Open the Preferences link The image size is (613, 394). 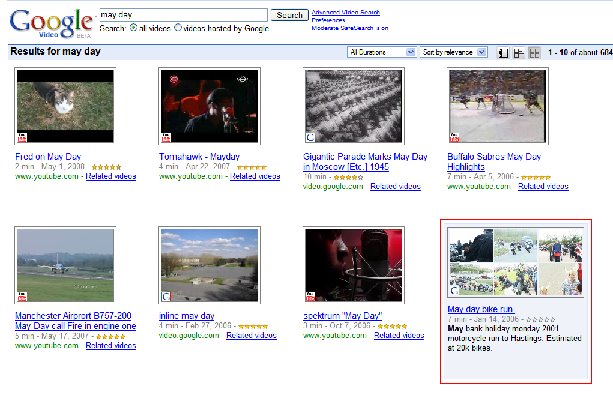pyautogui.click(x=328, y=20)
